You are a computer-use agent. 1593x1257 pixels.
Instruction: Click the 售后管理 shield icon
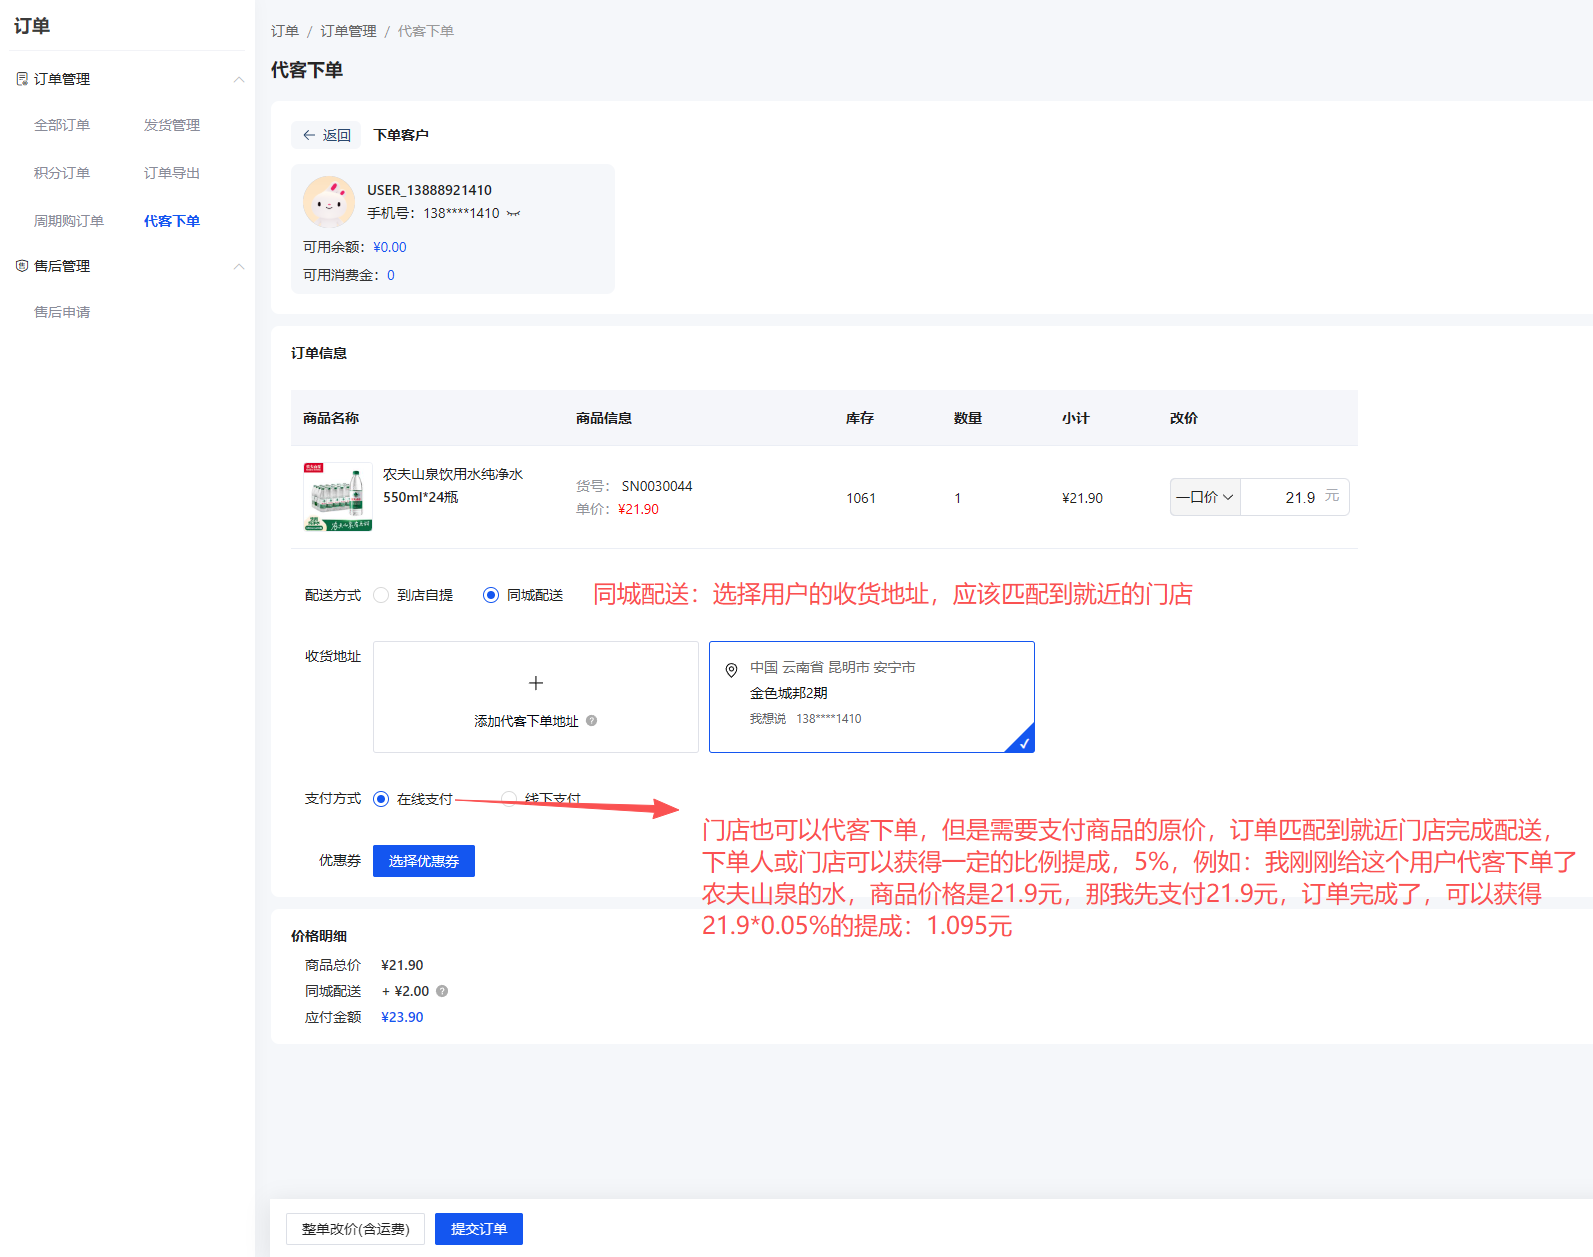(22, 266)
